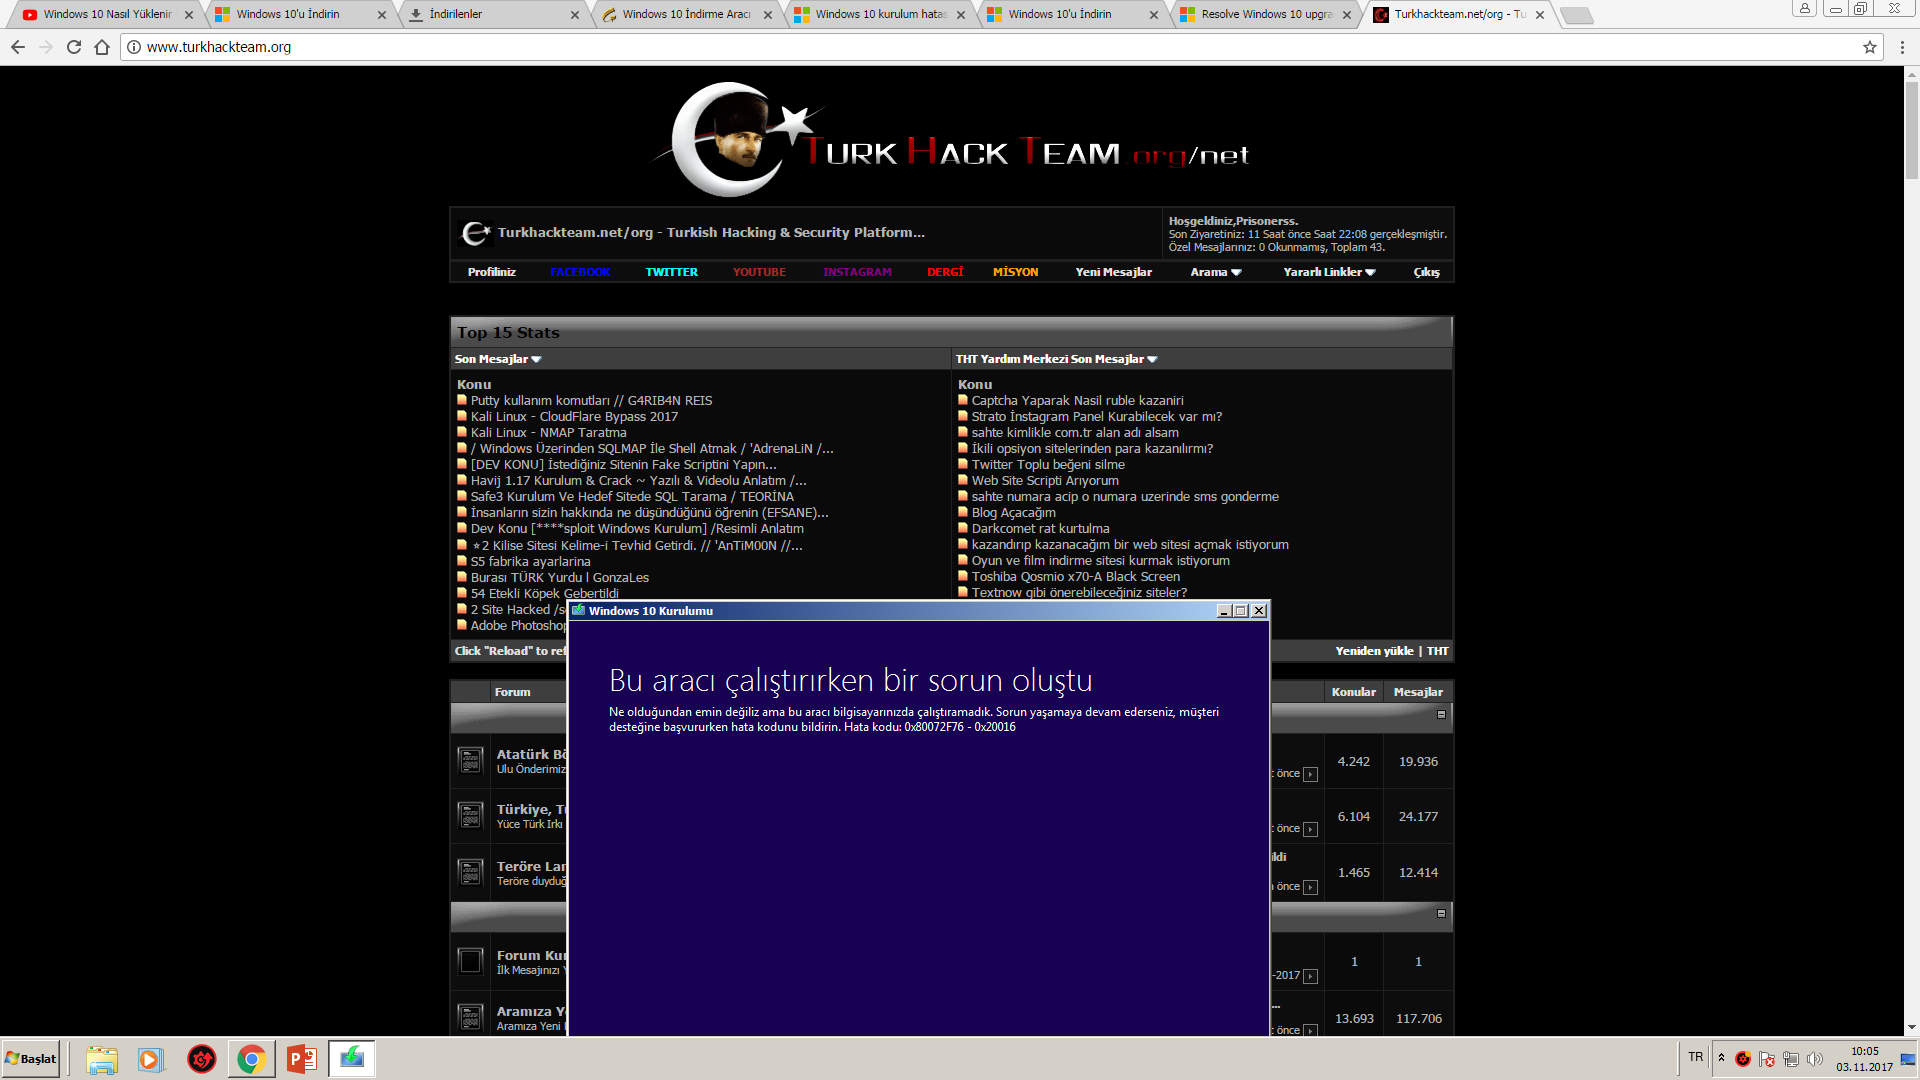Screen dimensions: 1920x1080
Task: Close the 'İndirilenler' tab
Action: pyautogui.click(x=575, y=15)
